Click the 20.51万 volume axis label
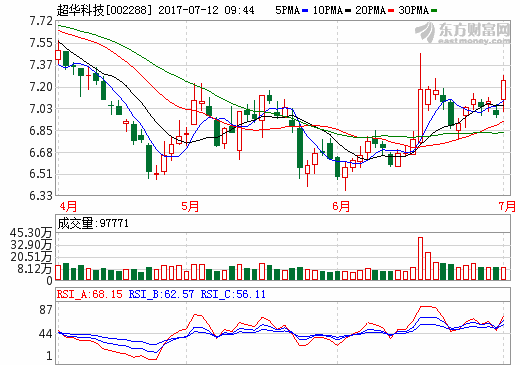This screenshot has height=365, width=520. (x=31, y=257)
